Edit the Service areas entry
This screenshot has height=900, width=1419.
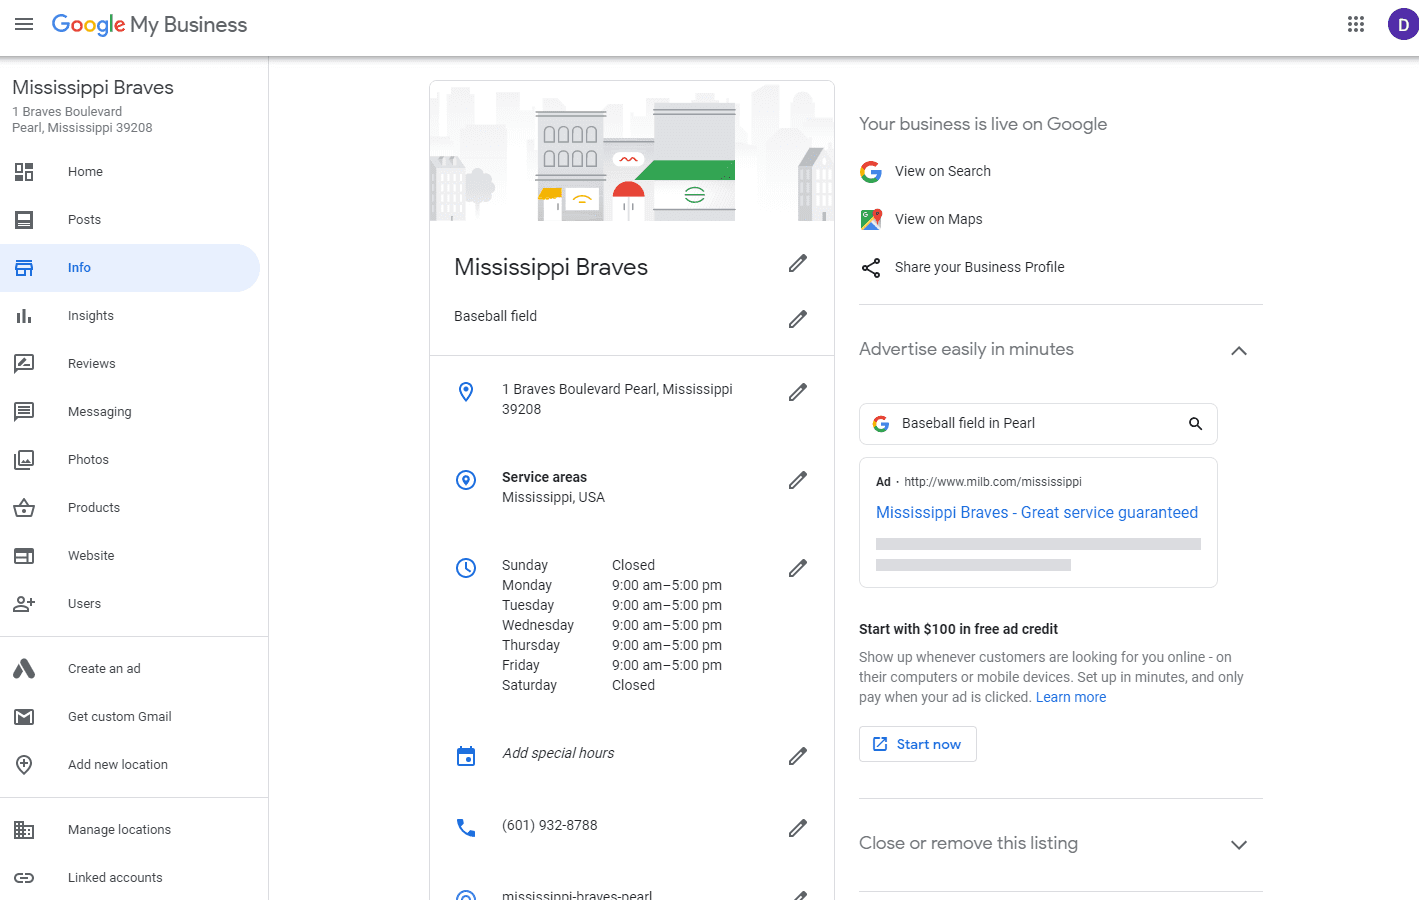797,480
